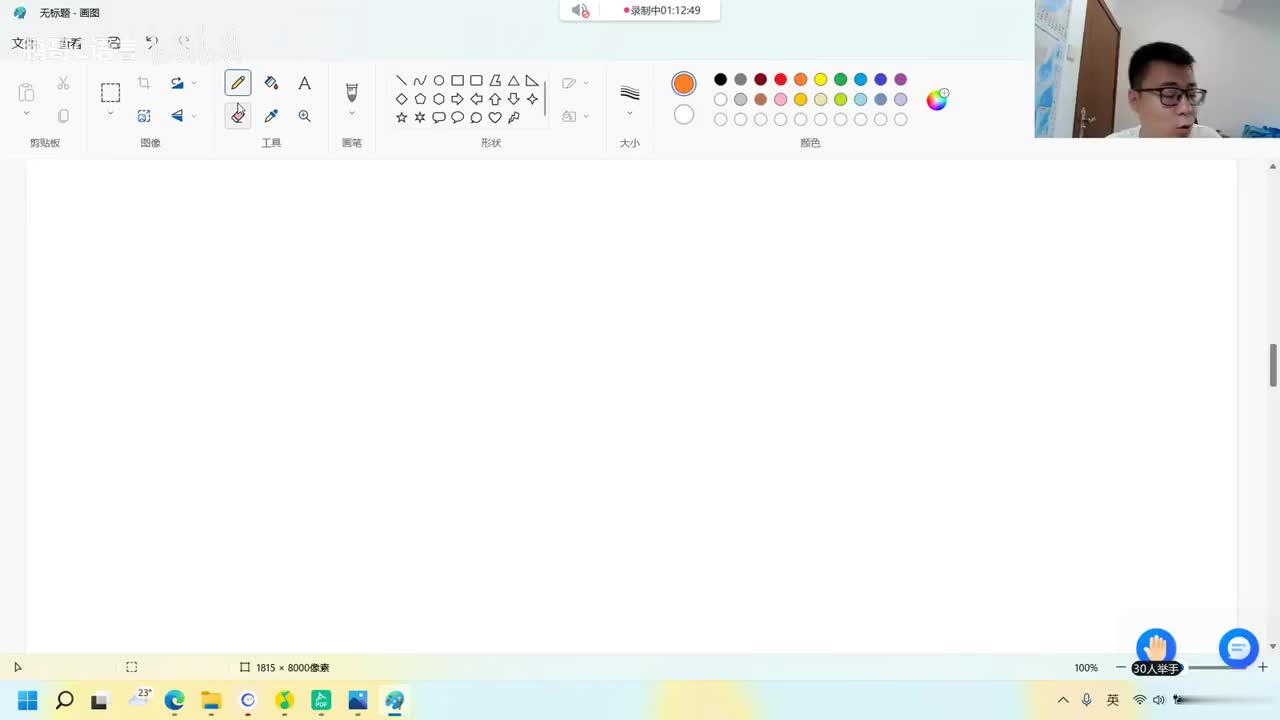Click the Undo arrow in title toolbar
Viewport: 1280px width, 720px height.
(152, 42)
